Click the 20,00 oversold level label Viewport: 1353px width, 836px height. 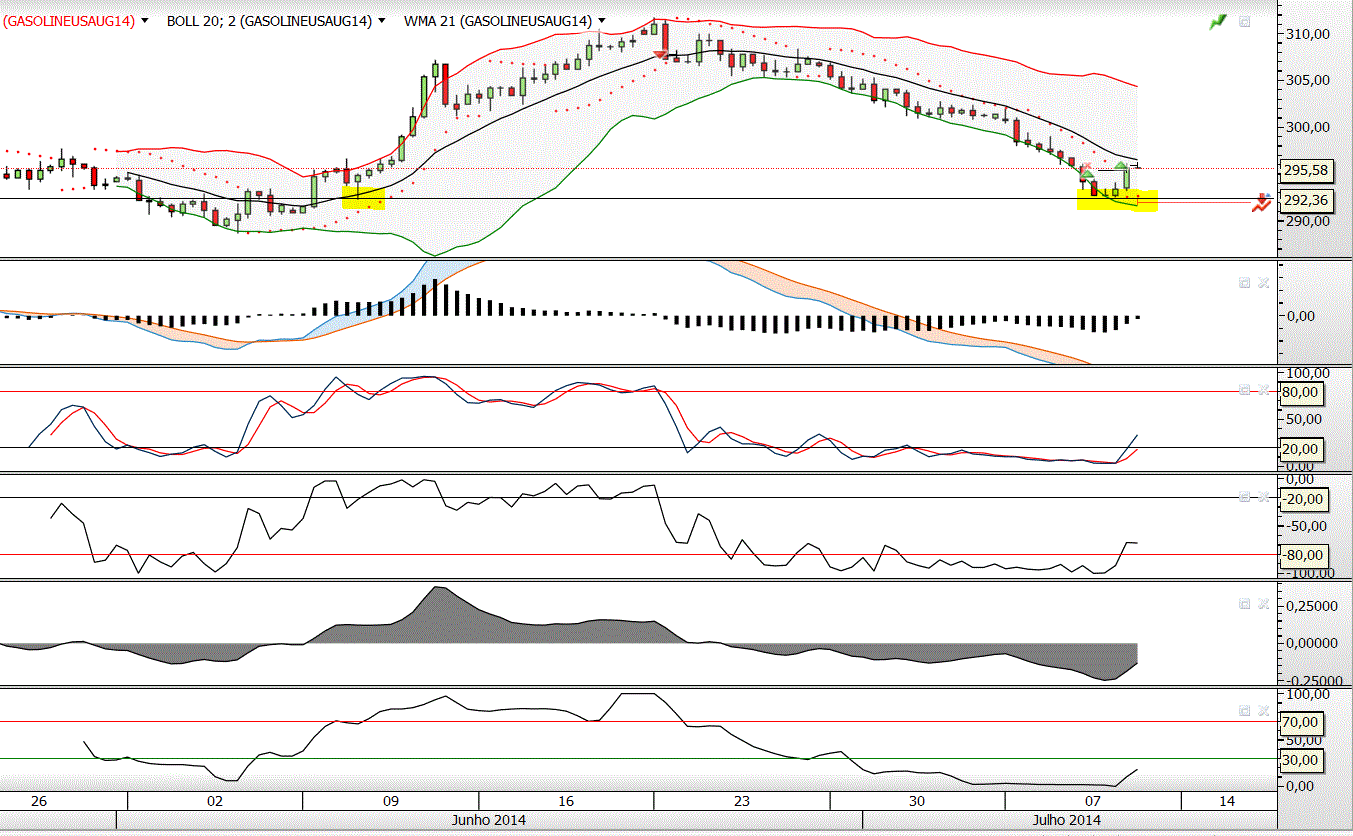(1300, 449)
